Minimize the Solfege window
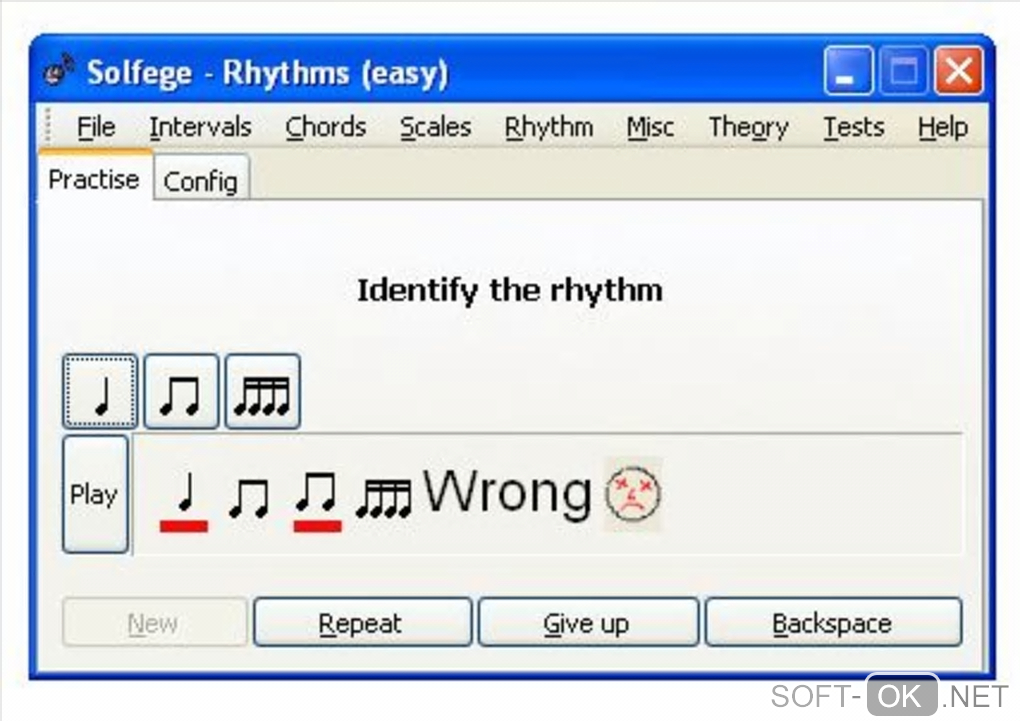The image size is (1020, 721). tap(848, 70)
